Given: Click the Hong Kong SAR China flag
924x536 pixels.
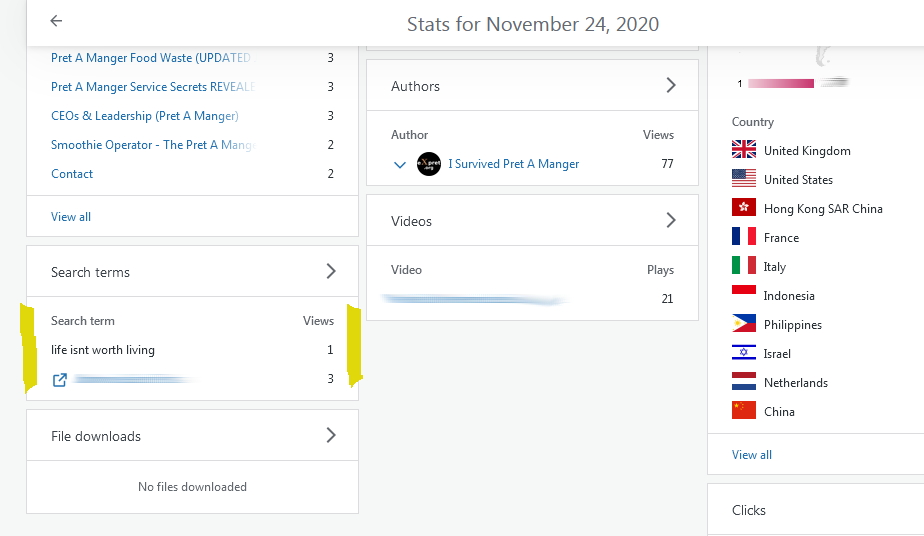Looking at the screenshot, I should [x=744, y=208].
